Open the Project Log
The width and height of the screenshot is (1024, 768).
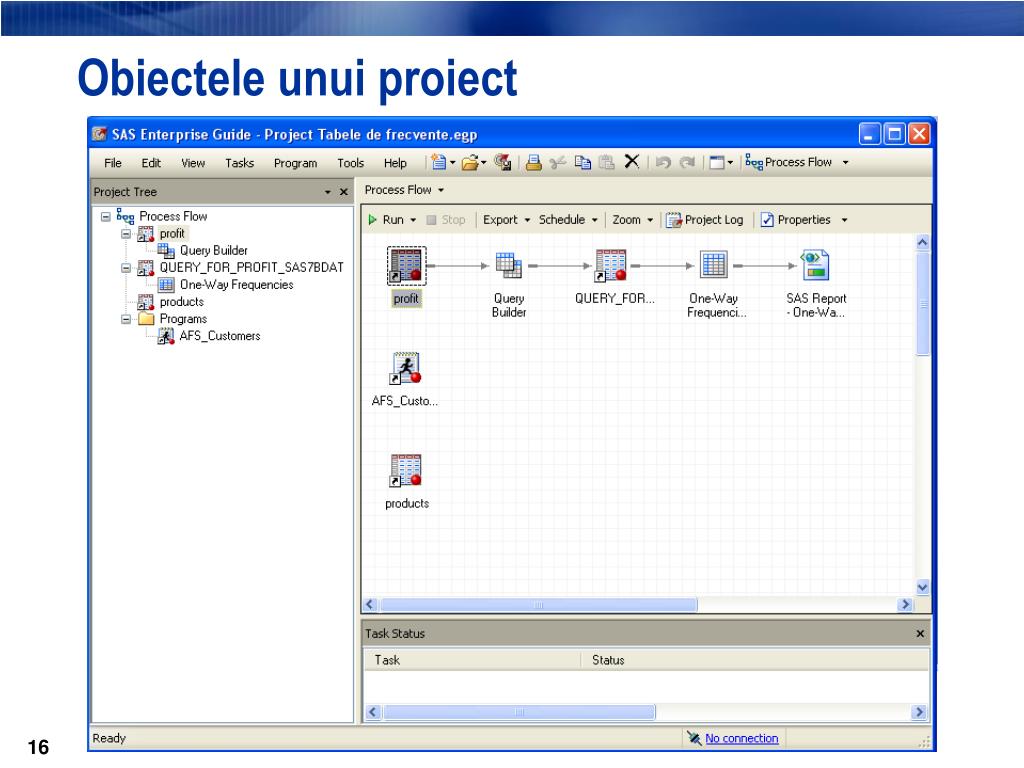tap(705, 220)
